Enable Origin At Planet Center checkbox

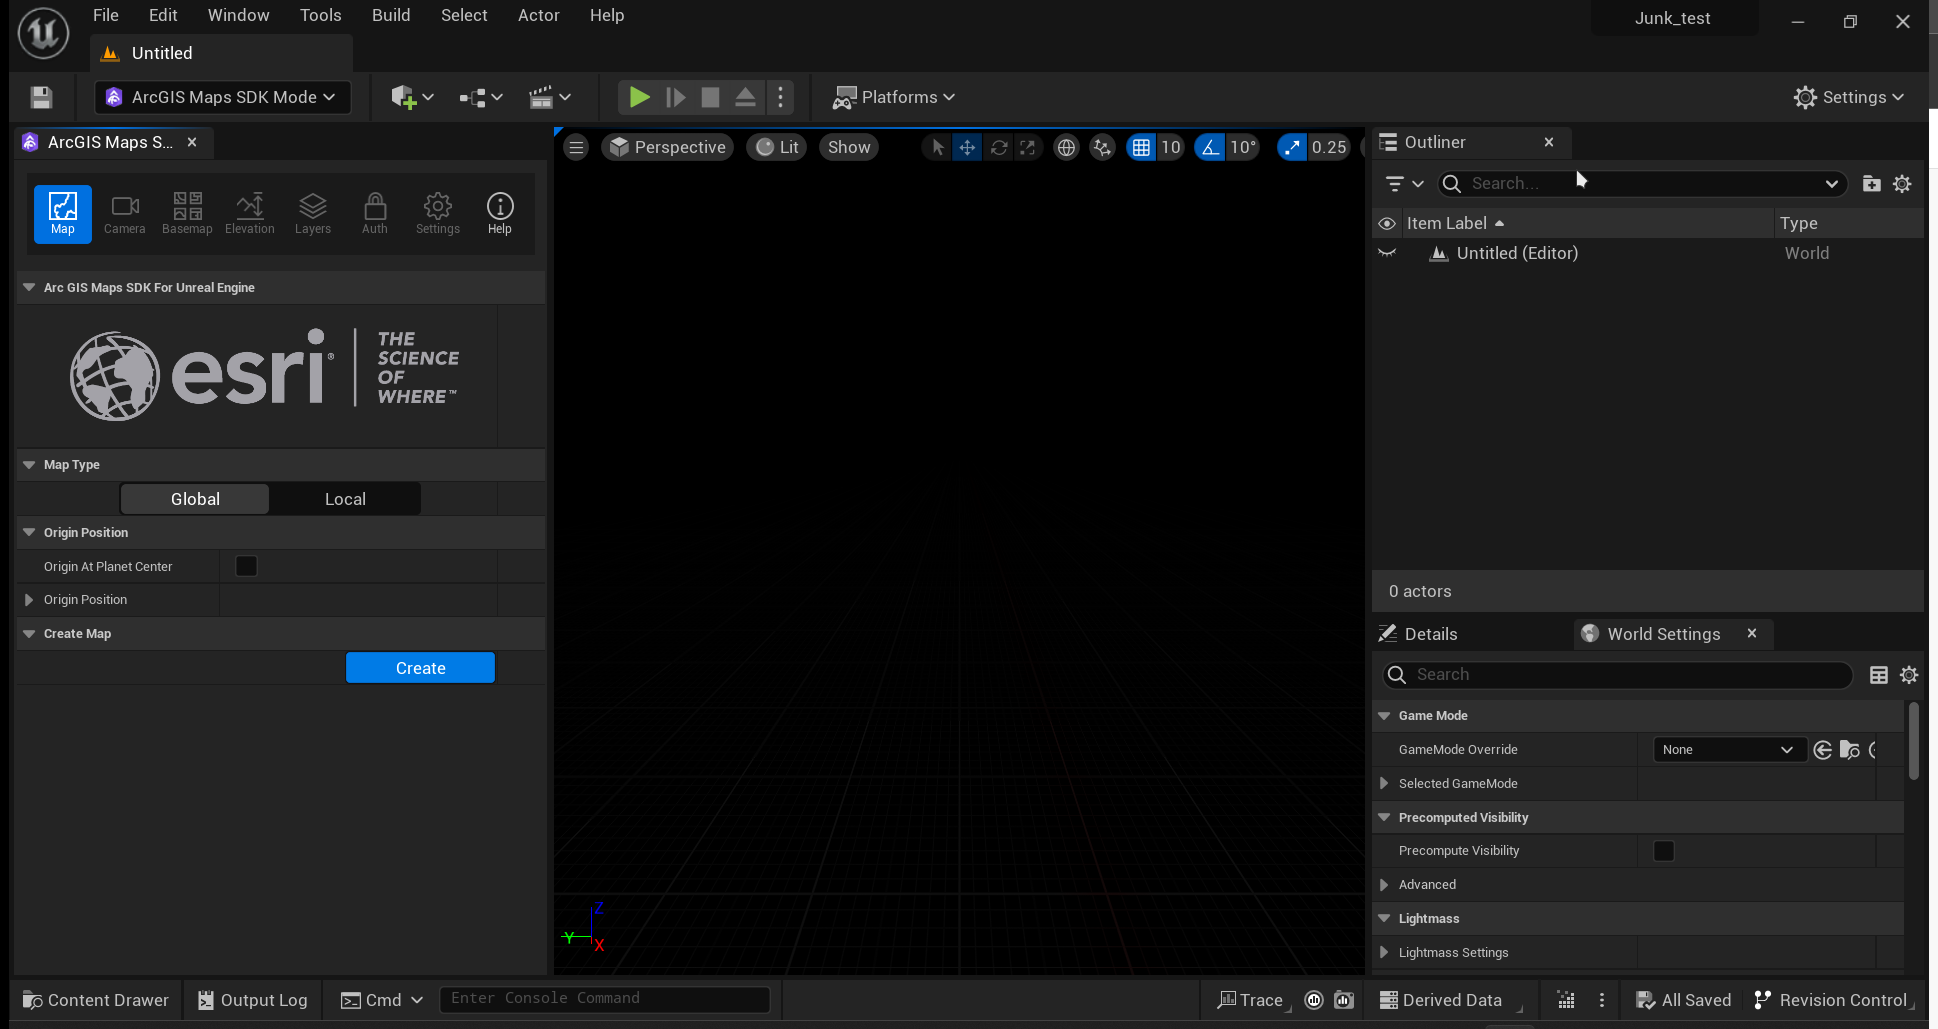coord(246,566)
